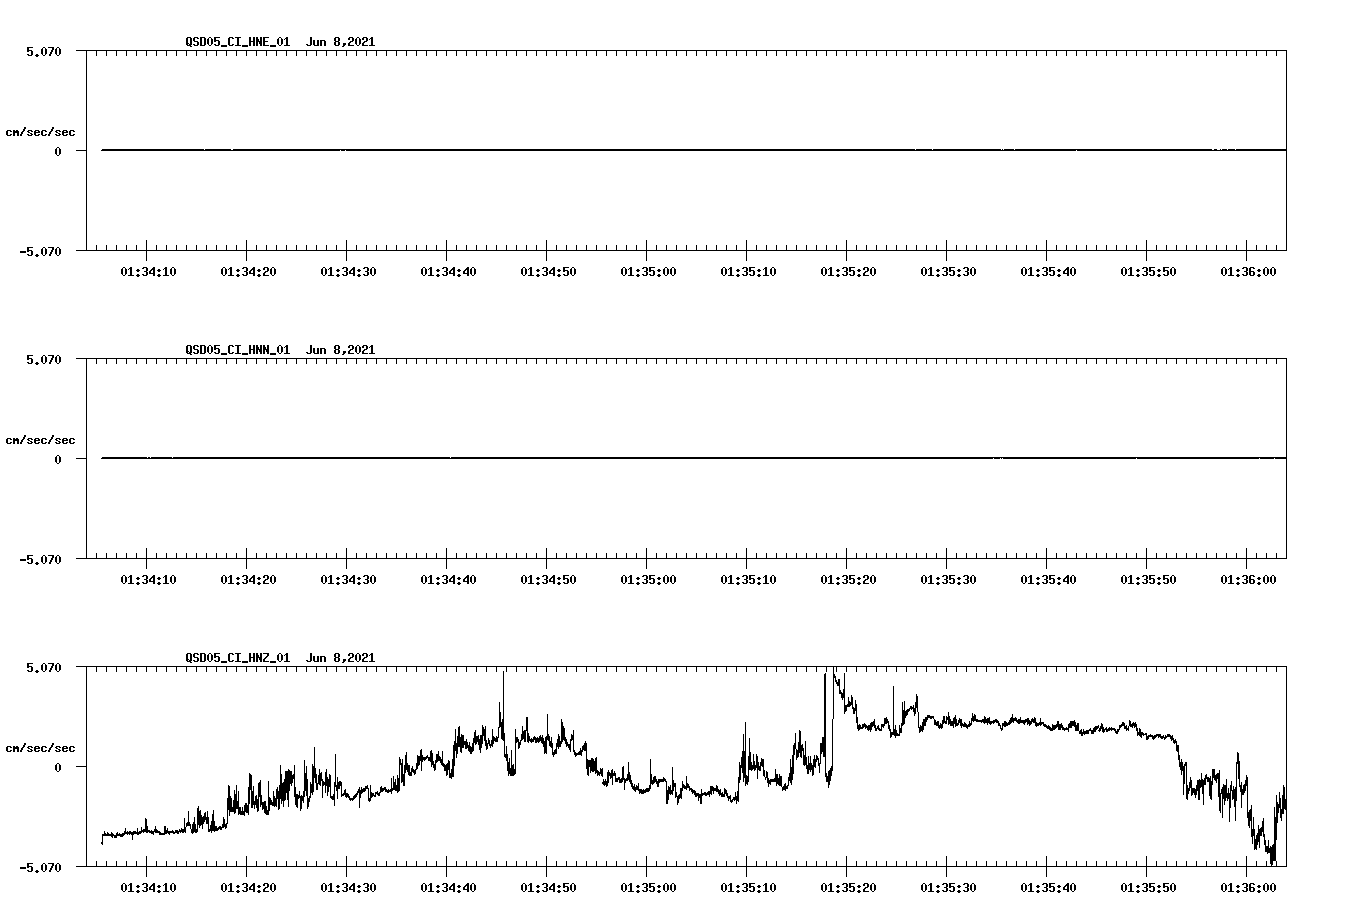1358x924 pixels.
Task: Click time label 01:35:00 under HNE plot
Action: point(648,272)
